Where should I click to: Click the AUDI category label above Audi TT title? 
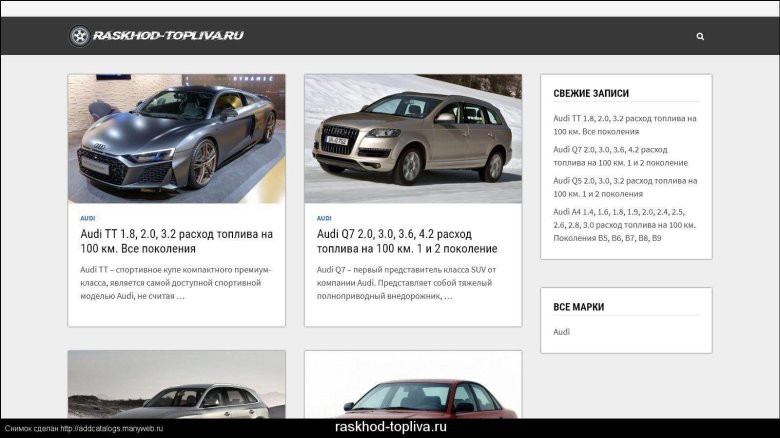pyautogui.click(x=88, y=218)
